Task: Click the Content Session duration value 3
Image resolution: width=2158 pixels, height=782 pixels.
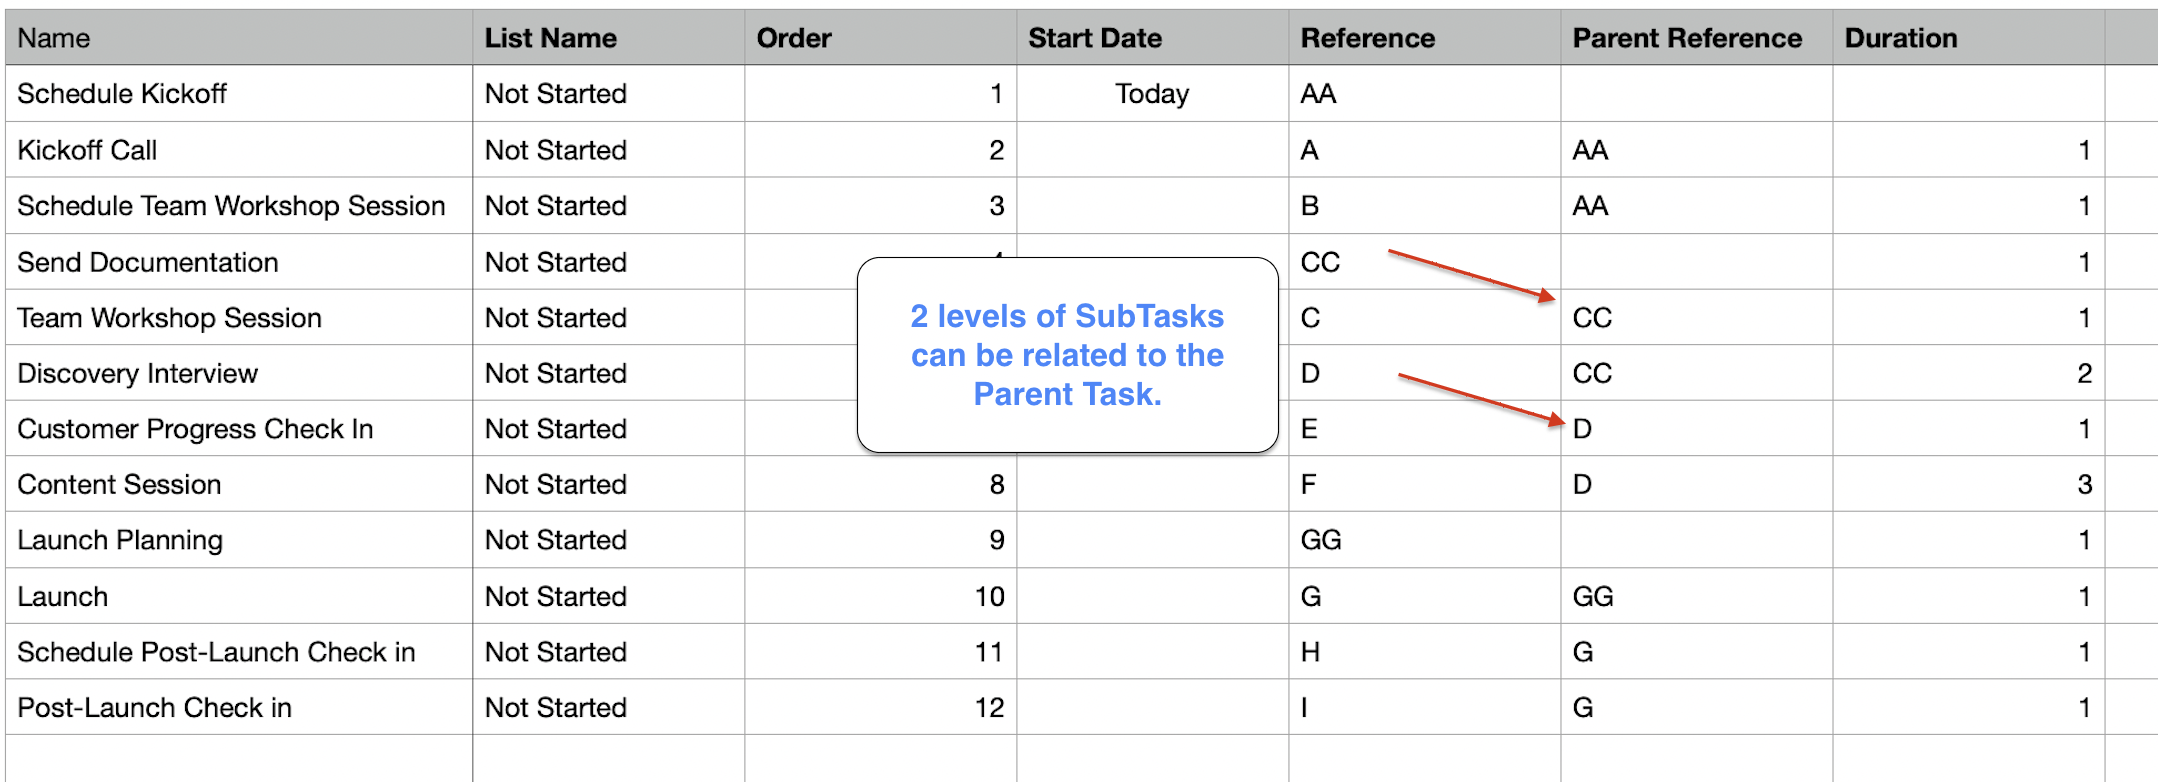Action: [x=2084, y=485]
